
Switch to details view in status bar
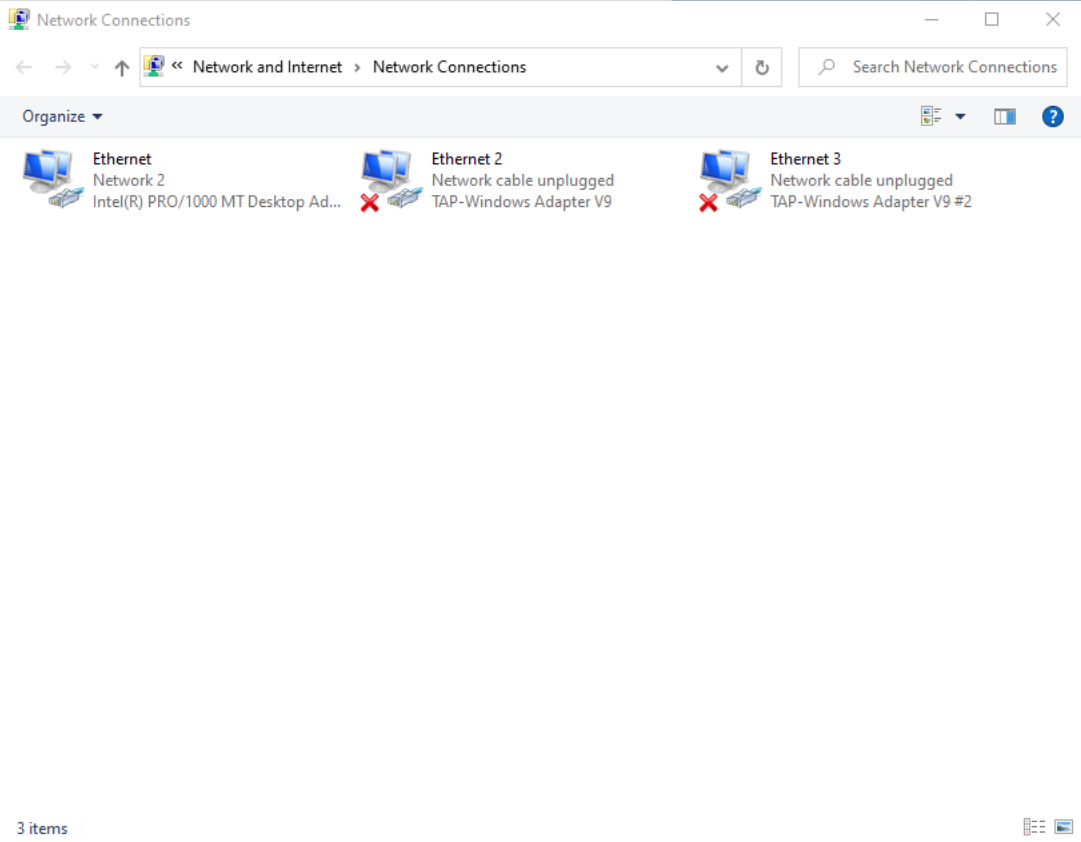point(1034,827)
